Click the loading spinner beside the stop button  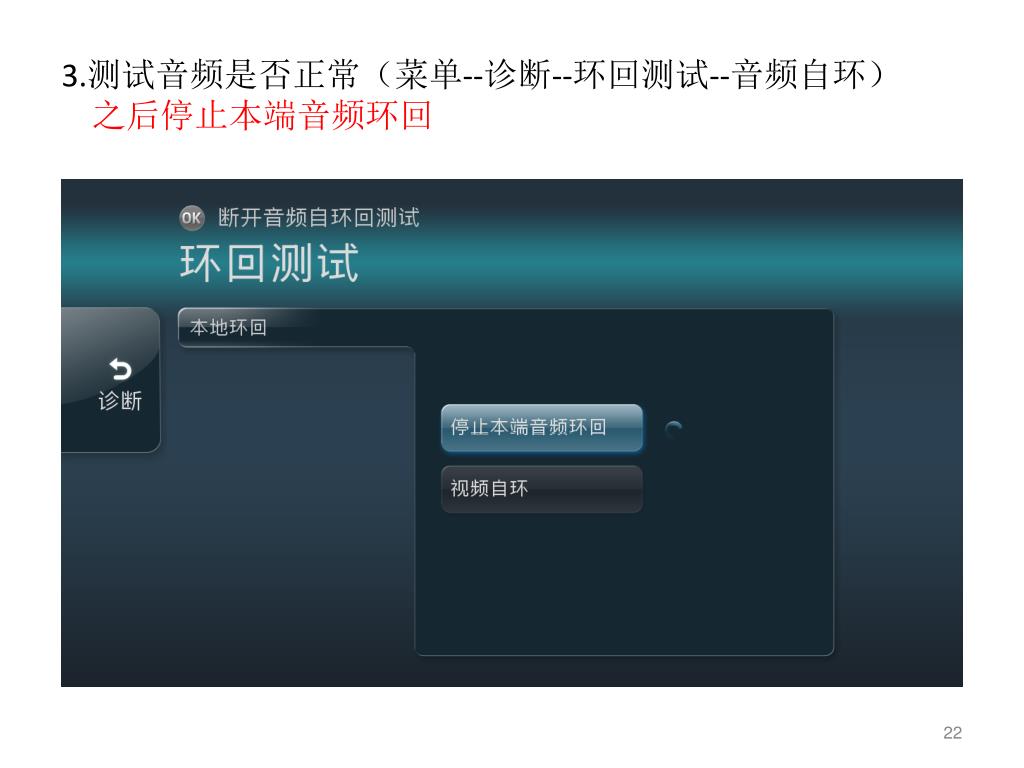(673, 429)
